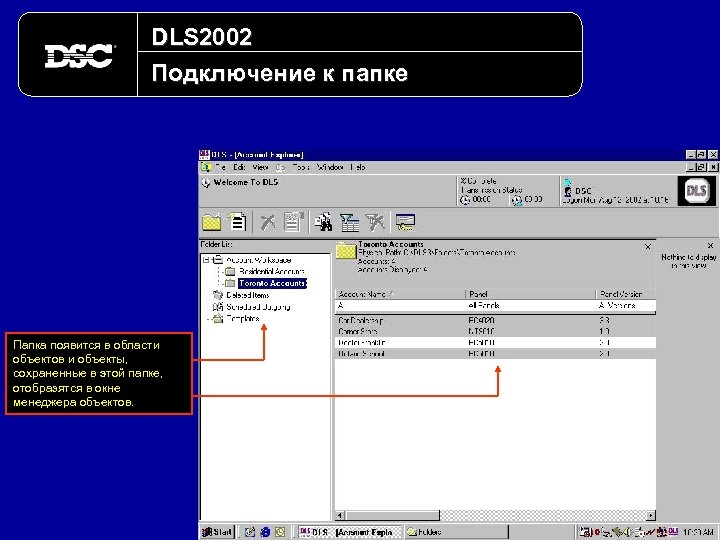The width and height of the screenshot is (720, 540).
Task: Click the account name filter field showing A
Action: [400, 305]
